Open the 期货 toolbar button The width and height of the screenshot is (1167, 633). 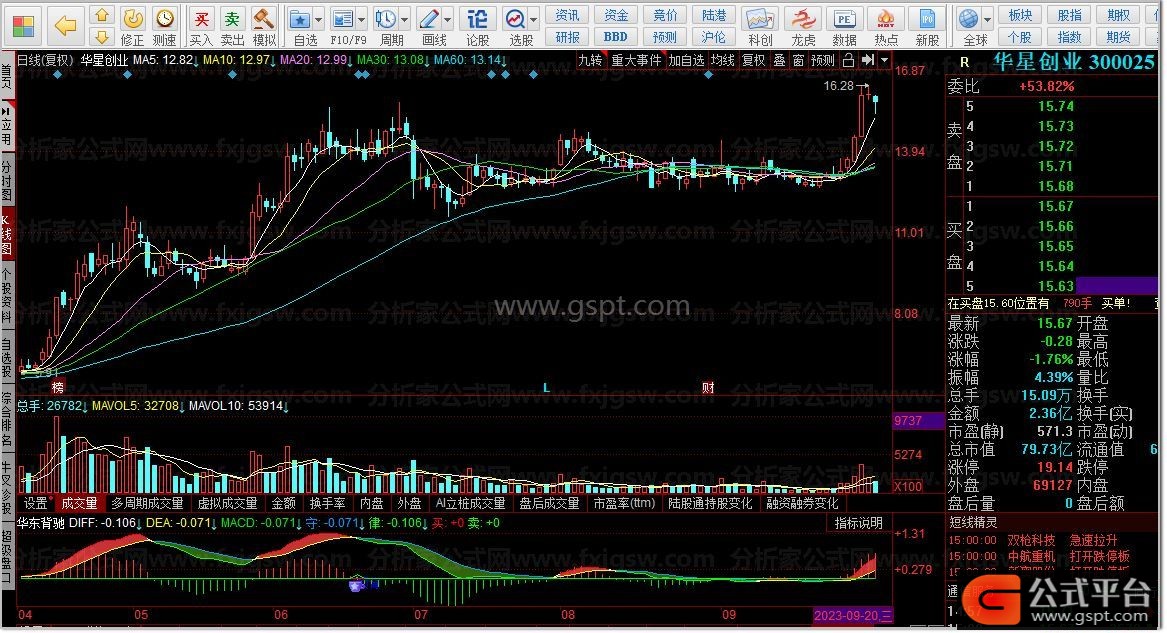[x=1119, y=36]
